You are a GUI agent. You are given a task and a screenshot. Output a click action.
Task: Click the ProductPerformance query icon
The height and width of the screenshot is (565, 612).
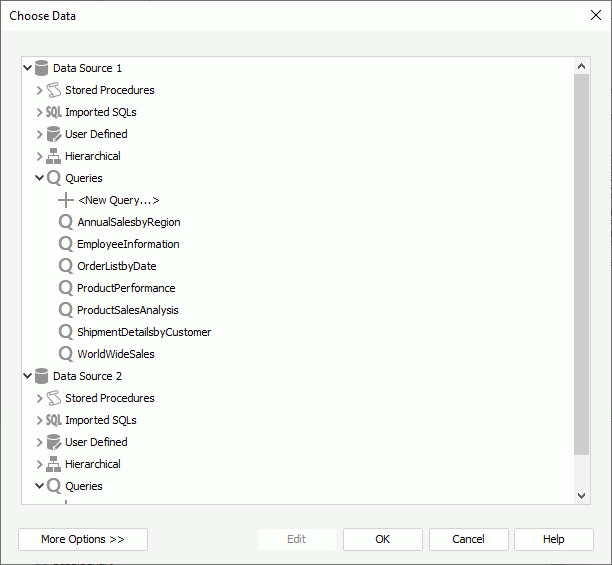click(66, 288)
